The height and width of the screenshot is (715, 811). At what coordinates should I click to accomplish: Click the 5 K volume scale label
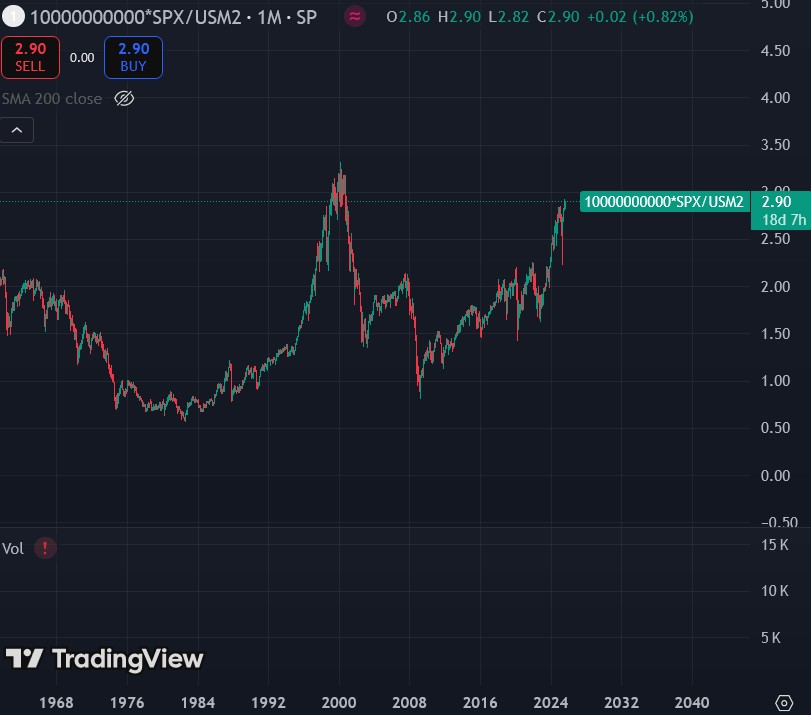pos(771,638)
